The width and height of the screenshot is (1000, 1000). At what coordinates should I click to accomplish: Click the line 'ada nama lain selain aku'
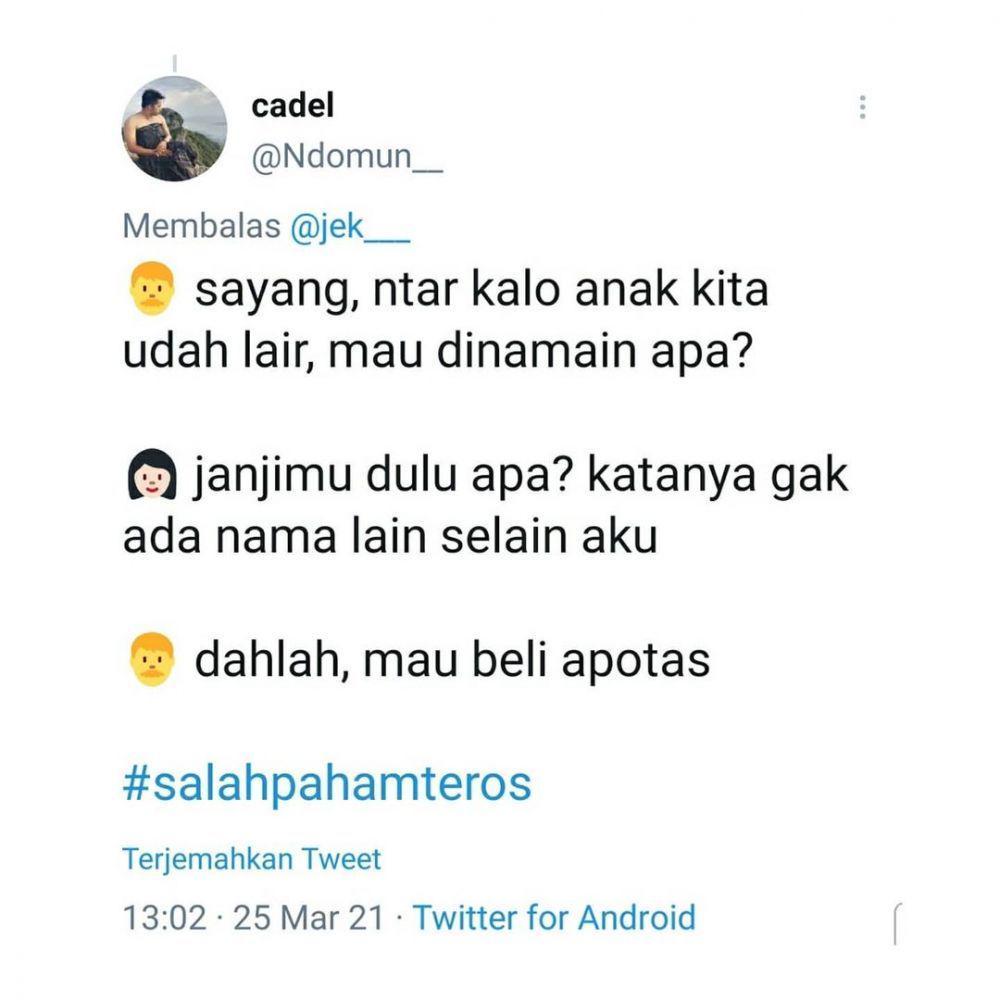(x=390, y=537)
